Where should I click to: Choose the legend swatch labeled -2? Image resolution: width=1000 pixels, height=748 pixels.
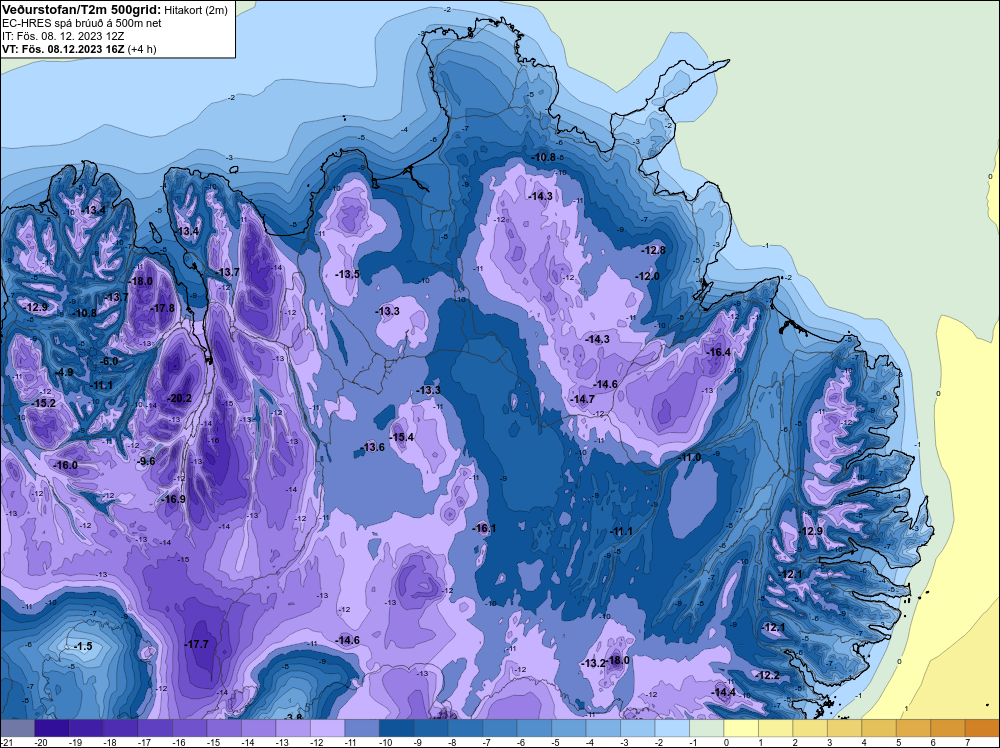coord(672,728)
